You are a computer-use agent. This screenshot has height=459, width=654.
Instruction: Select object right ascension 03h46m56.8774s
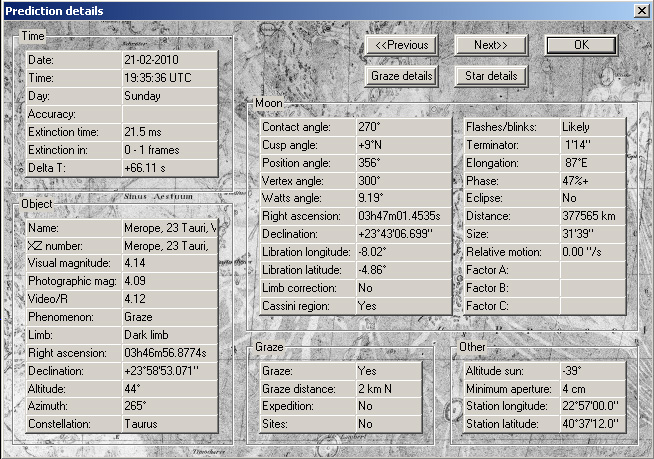[x=170, y=353]
